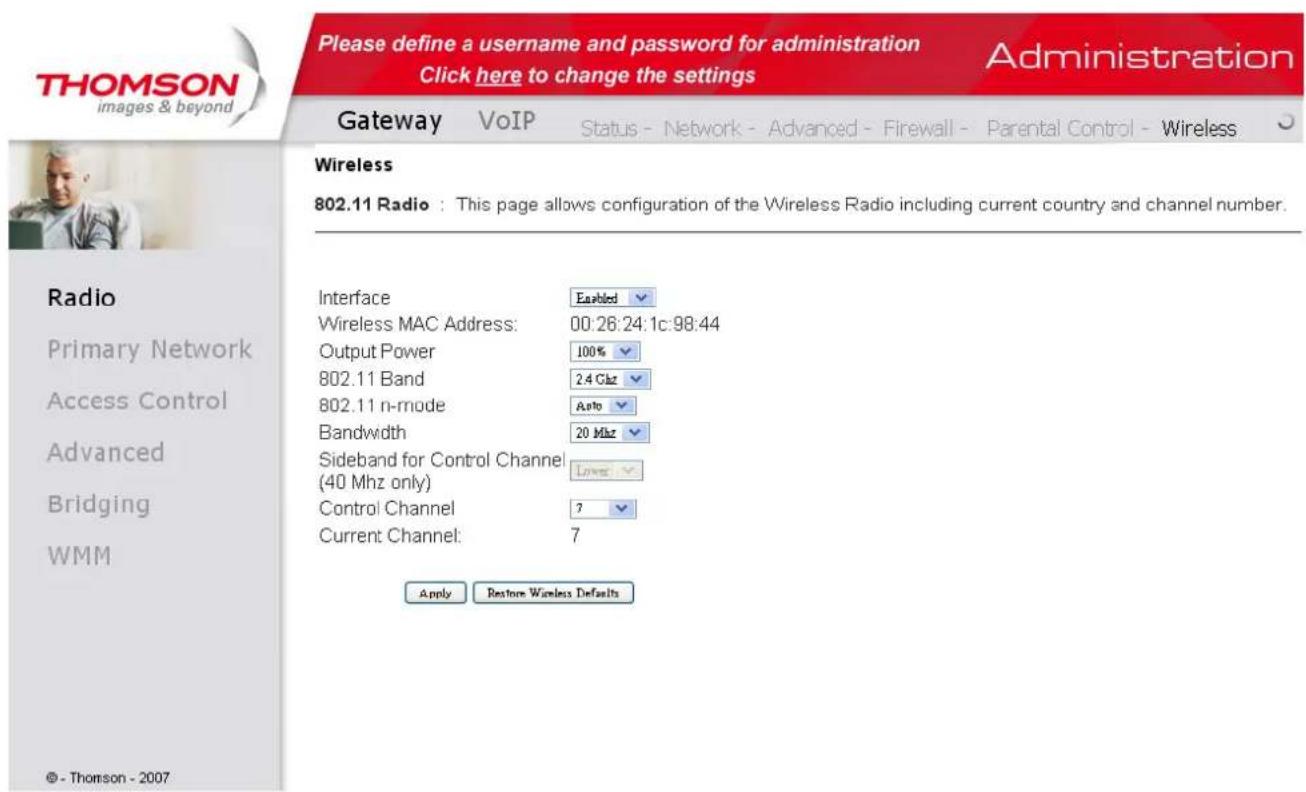Expand the 802.11 Band dropdown
The height and width of the screenshot is (792, 1306).
[610, 379]
